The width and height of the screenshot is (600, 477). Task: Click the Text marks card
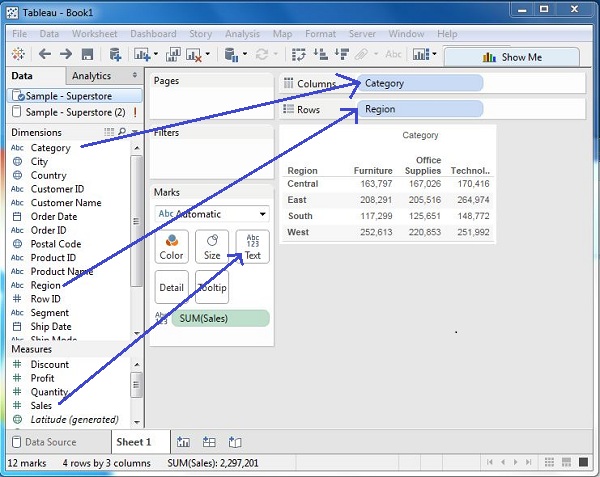pos(252,246)
